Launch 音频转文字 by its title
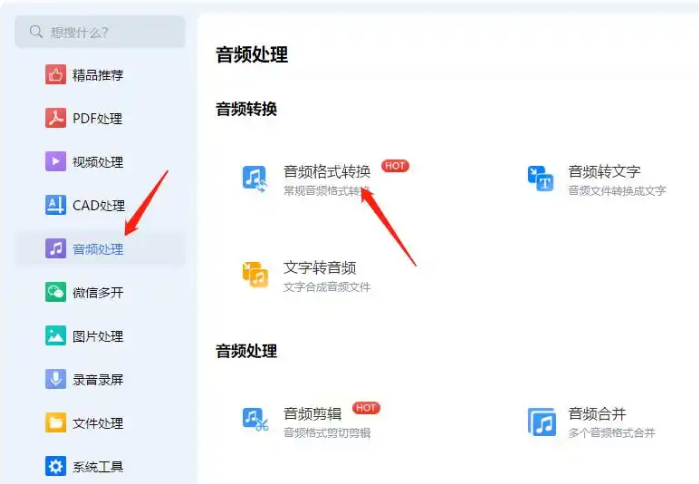This screenshot has height=484, width=699. coord(604,171)
